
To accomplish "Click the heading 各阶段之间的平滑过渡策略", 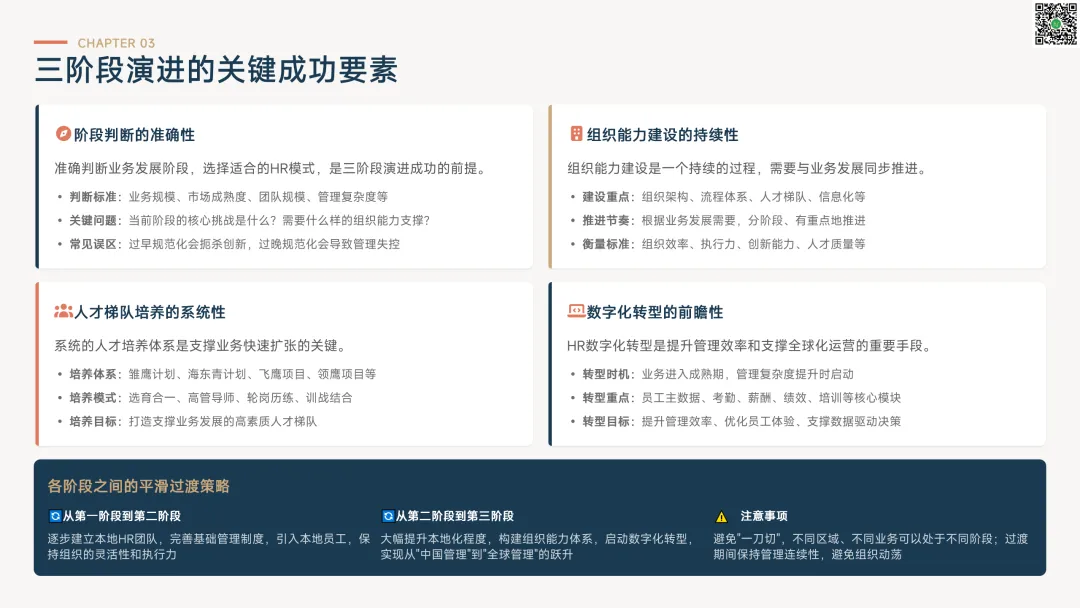I will pyautogui.click(x=138, y=486).
